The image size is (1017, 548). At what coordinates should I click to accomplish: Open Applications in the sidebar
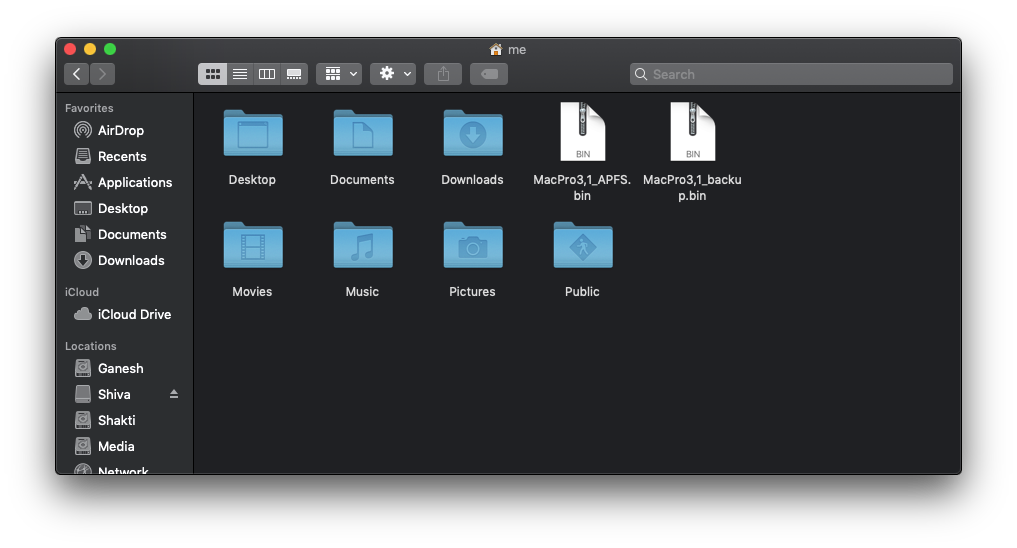click(x=125, y=182)
